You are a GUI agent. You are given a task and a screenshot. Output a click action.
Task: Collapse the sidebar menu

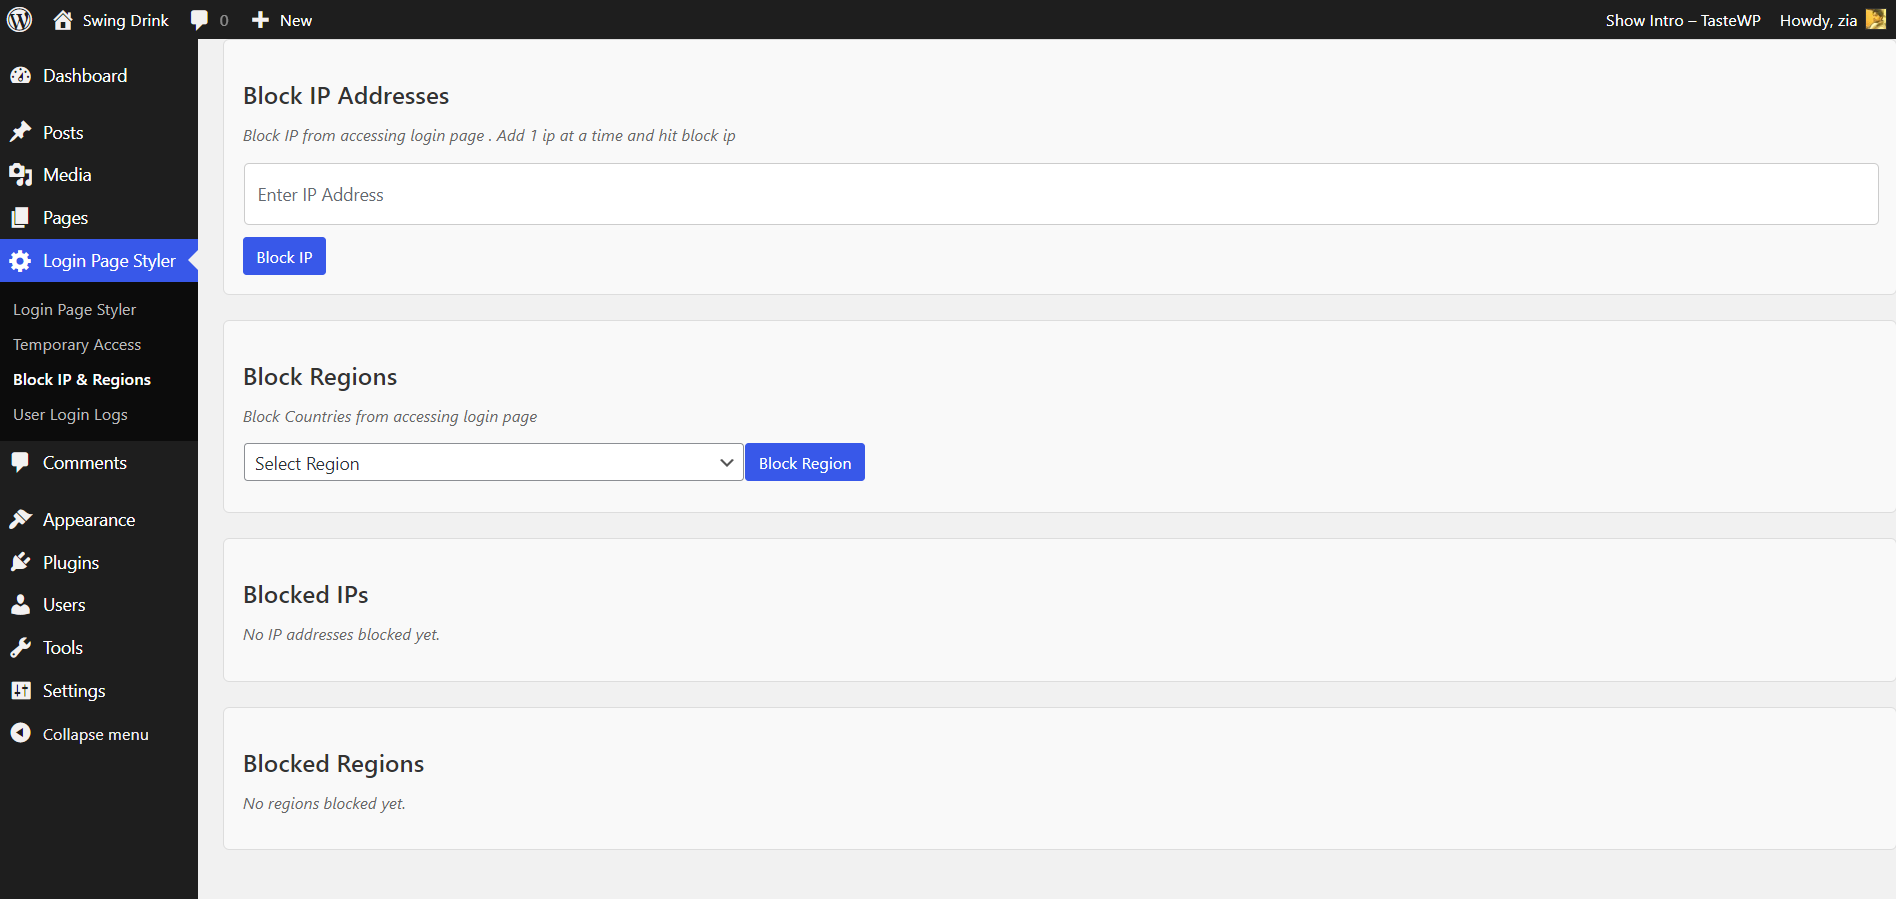(x=95, y=734)
